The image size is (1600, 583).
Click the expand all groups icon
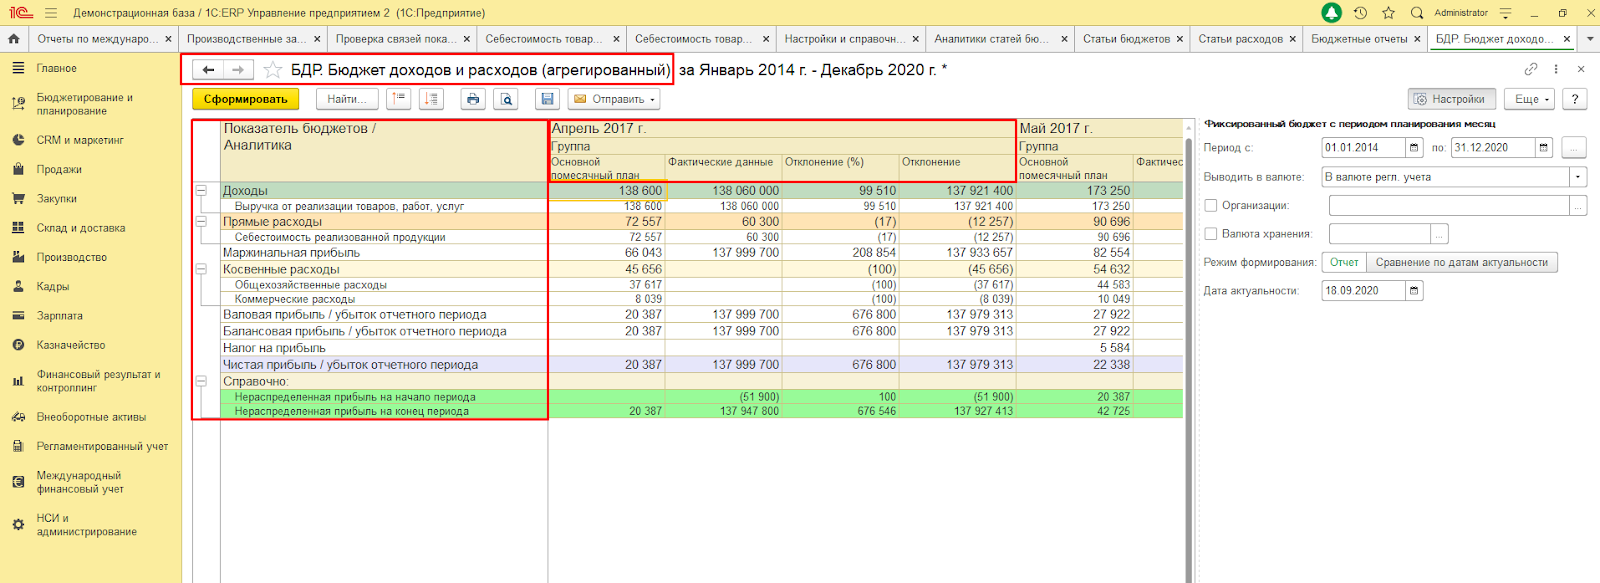click(x=432, y=99)
